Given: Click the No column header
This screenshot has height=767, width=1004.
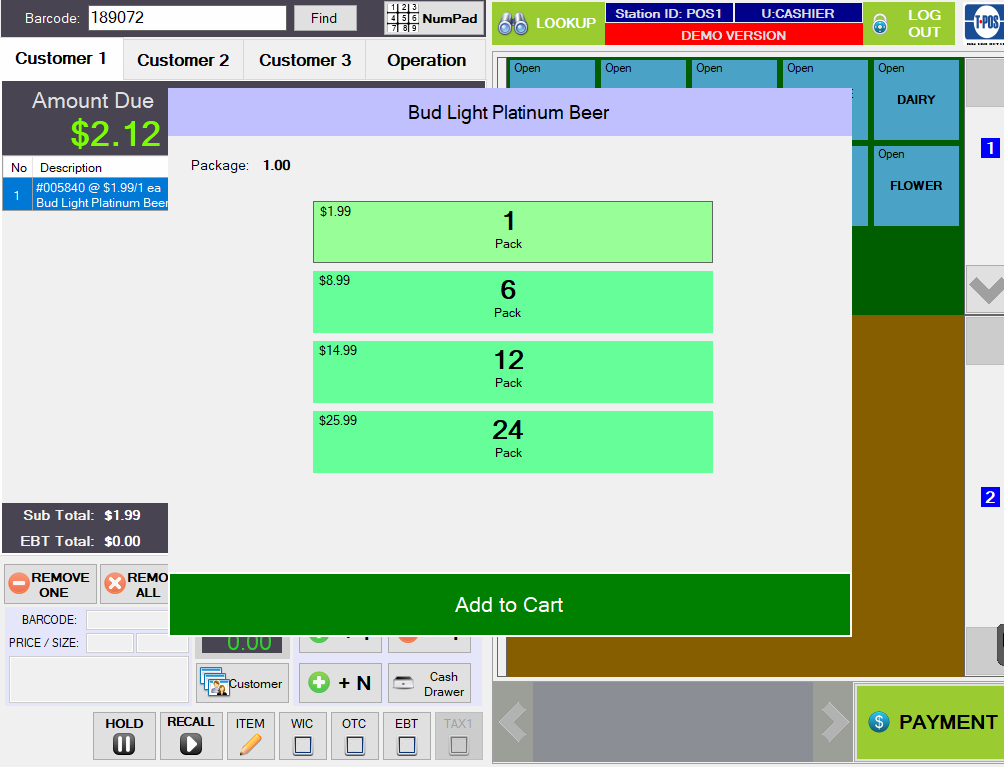Looking at the screenshot, I should (x=19, y=168).
